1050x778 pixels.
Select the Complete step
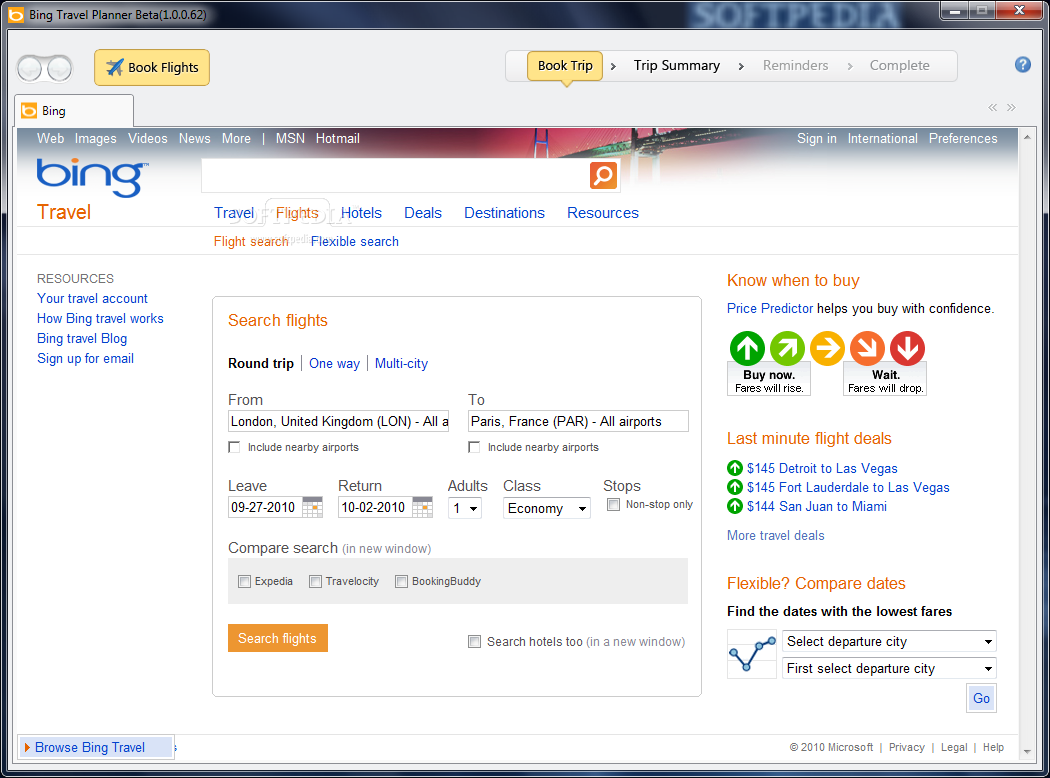[x=899, y=66]
